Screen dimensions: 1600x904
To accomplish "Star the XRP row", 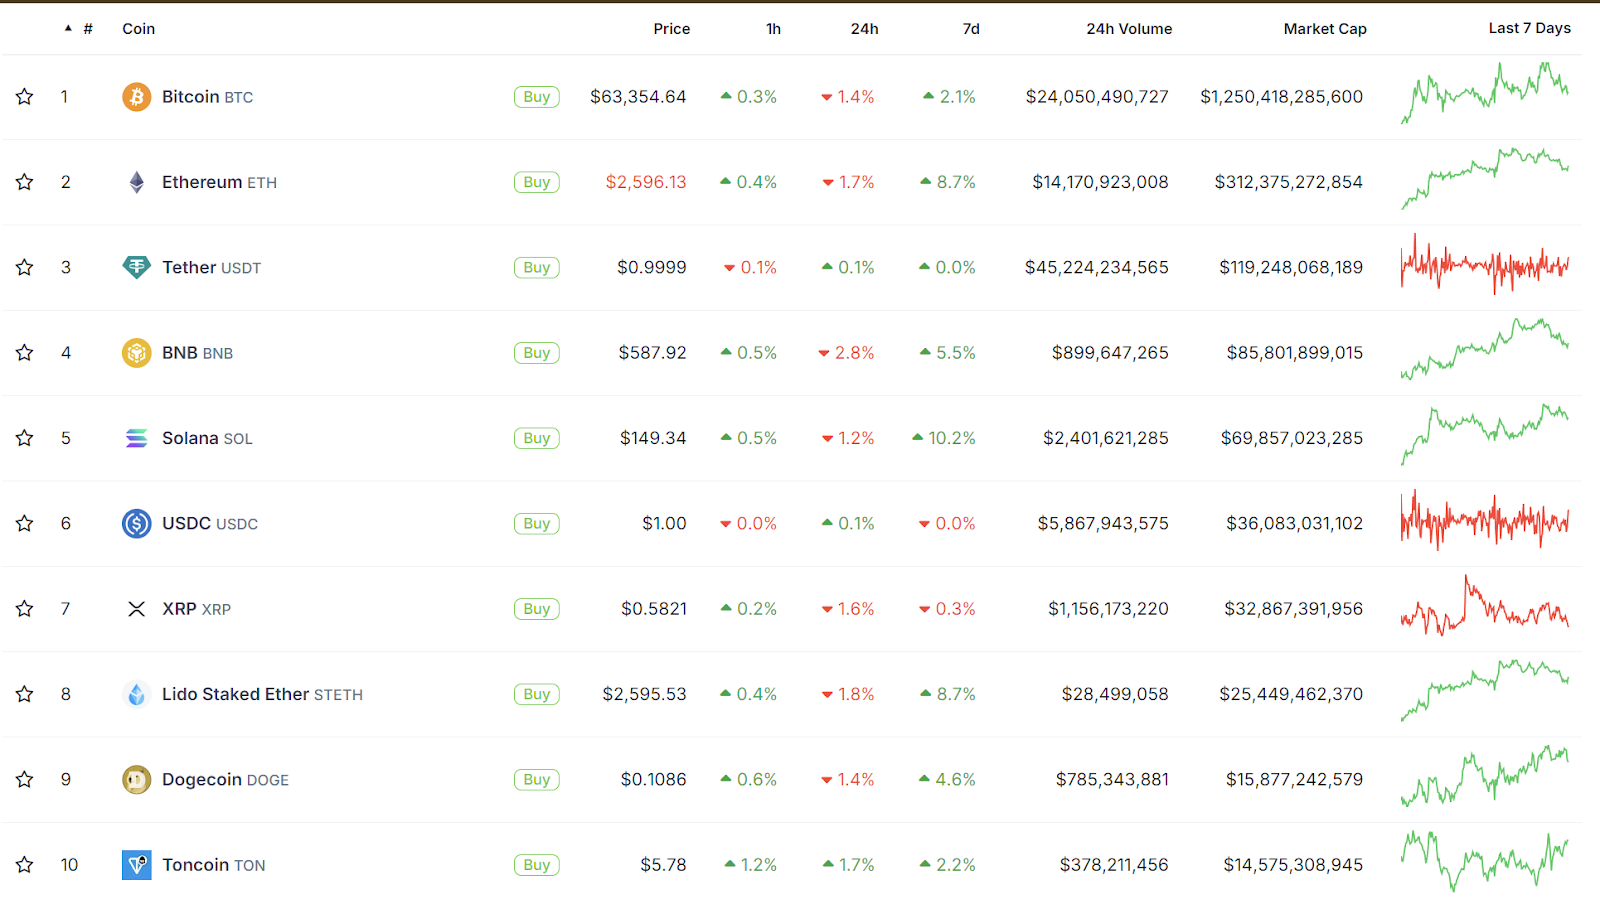I will [x=25, y=609].
